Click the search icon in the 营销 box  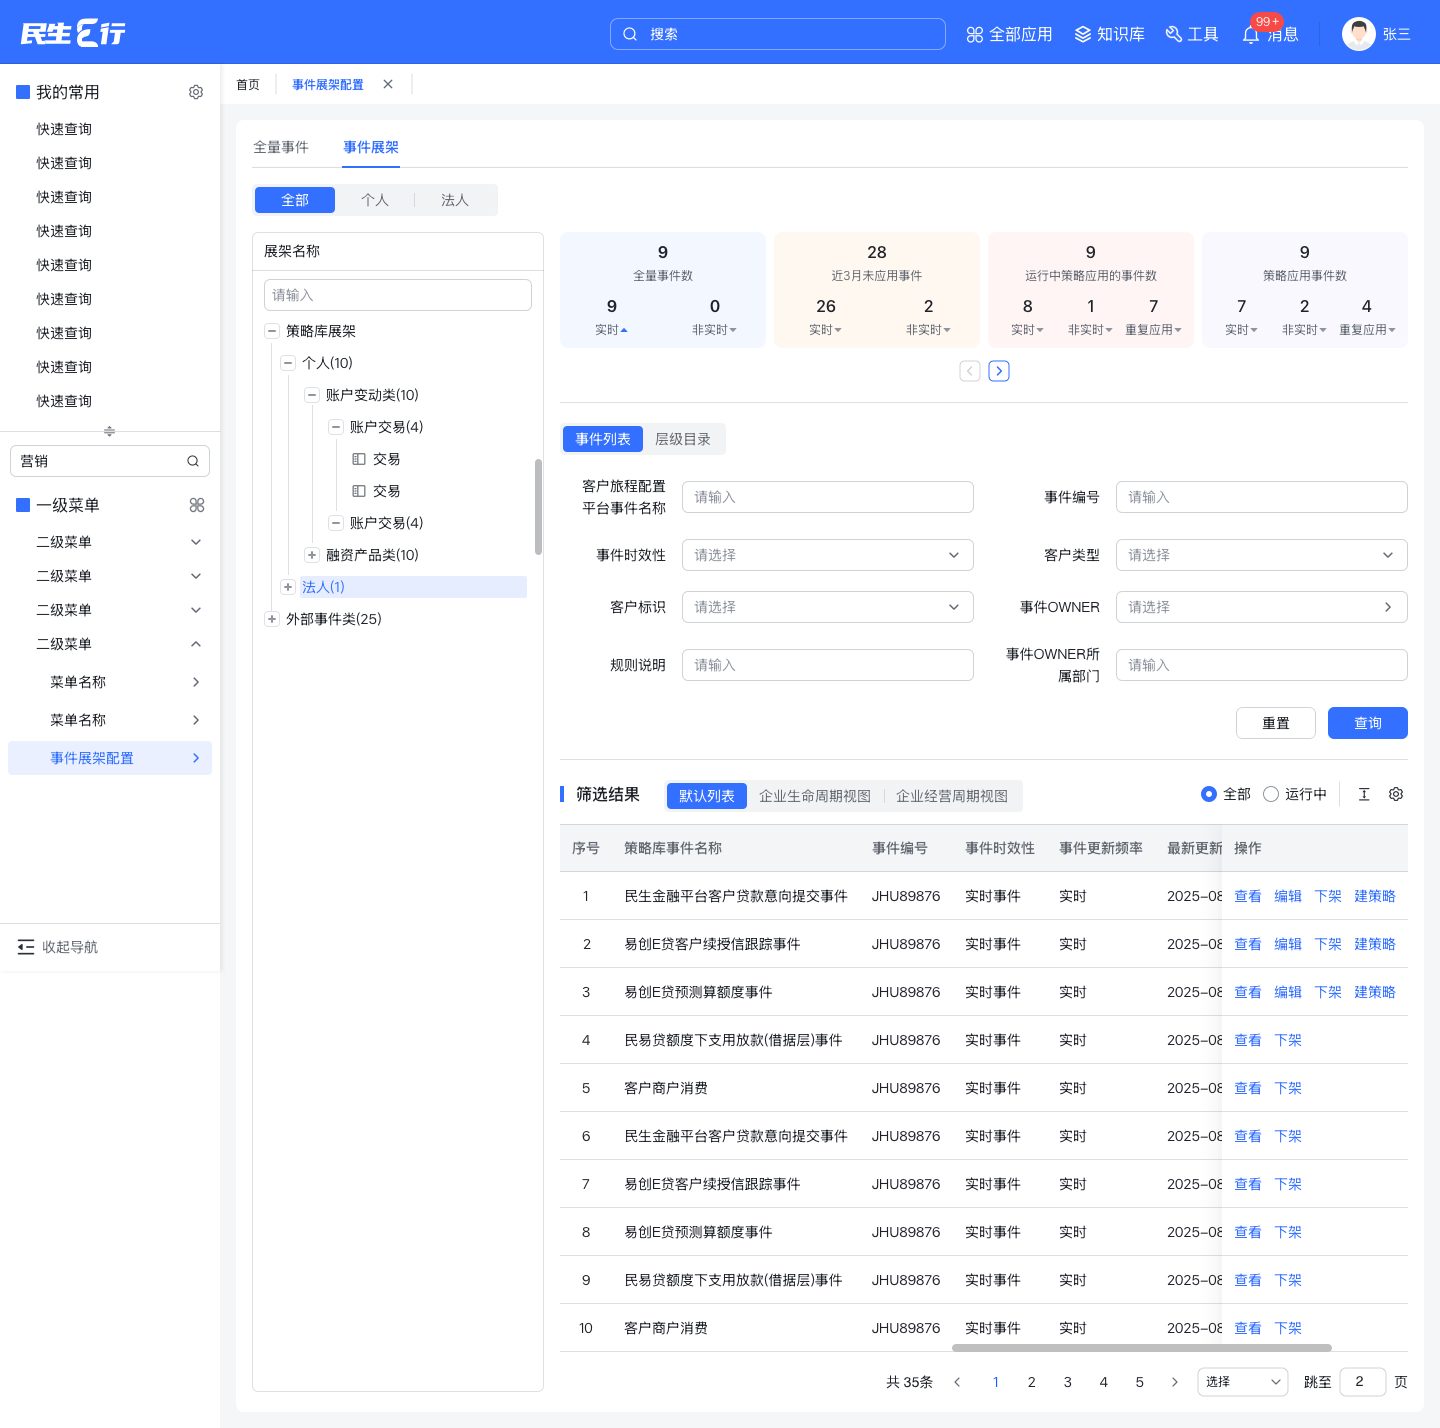[193, 461]
